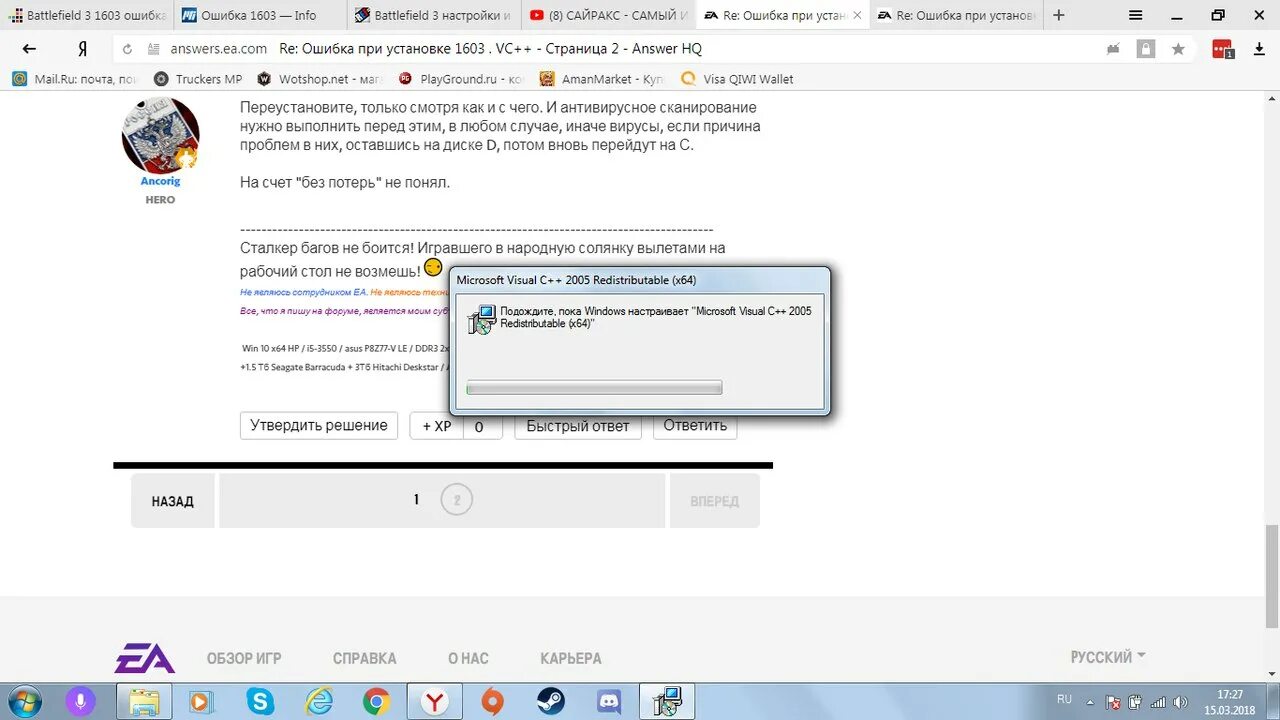Launch Internet Explorer from taskbar
1280x720 pixels.
click(x=318, y=701)
